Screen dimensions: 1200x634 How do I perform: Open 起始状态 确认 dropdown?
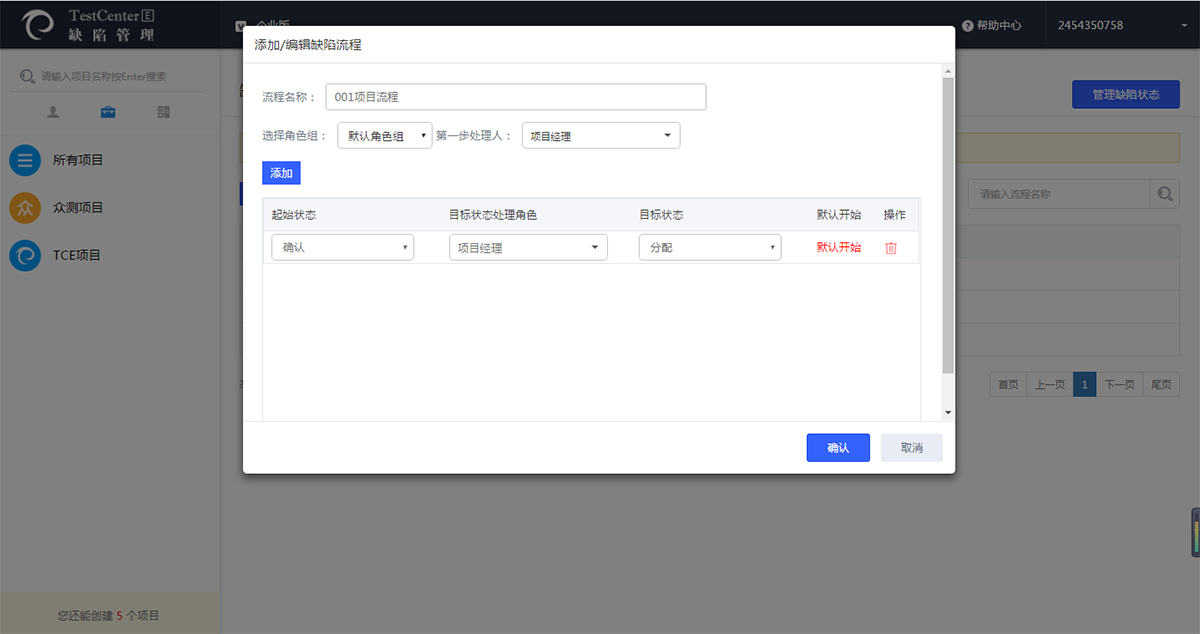[x=342, y=247]
